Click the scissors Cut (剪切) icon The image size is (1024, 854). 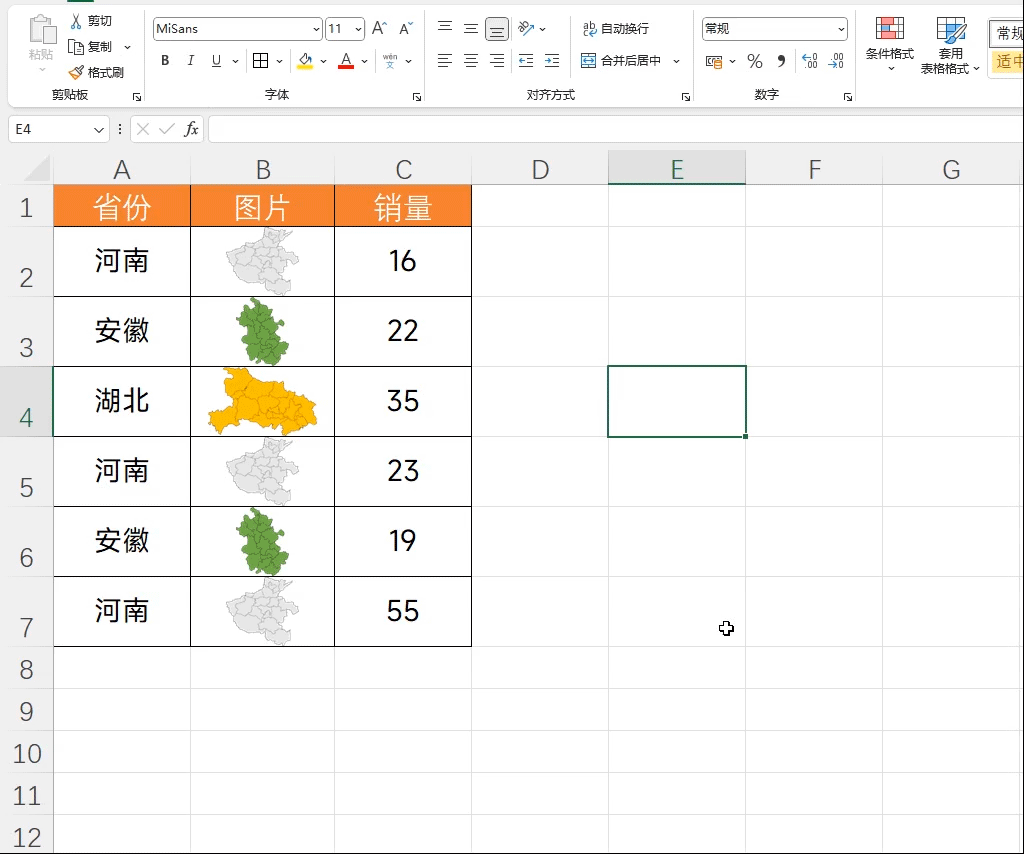77,21
